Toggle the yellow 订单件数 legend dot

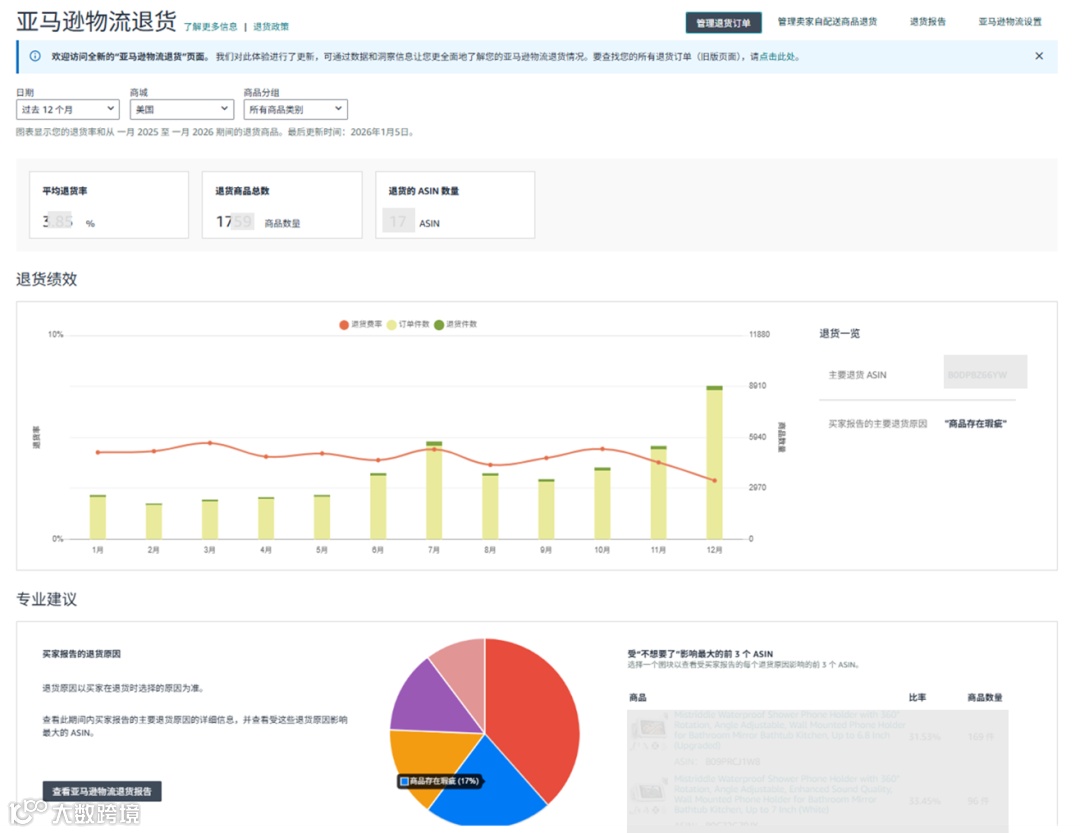click(391, 325)
